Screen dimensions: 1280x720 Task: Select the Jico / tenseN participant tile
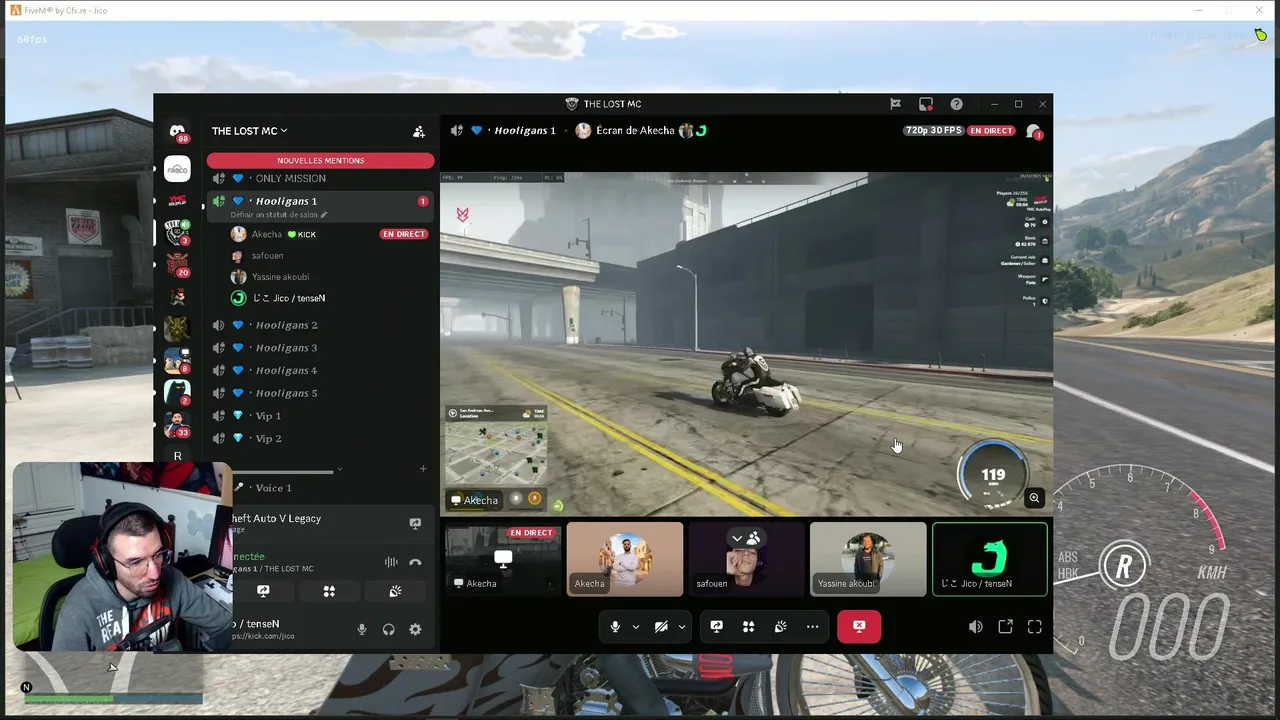coord(990,559)
